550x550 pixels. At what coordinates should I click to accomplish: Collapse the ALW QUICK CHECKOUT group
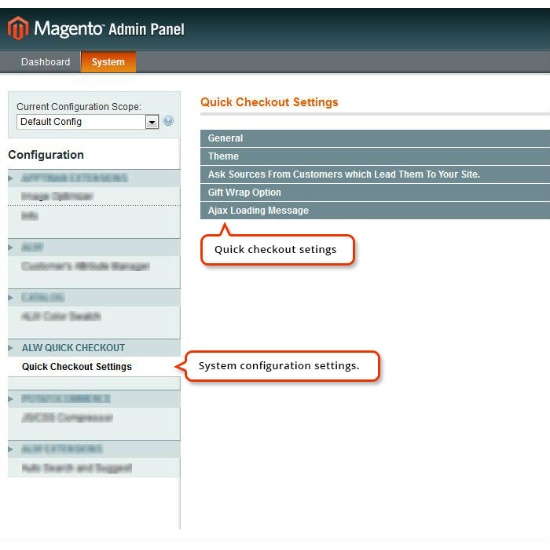(94, 348)
